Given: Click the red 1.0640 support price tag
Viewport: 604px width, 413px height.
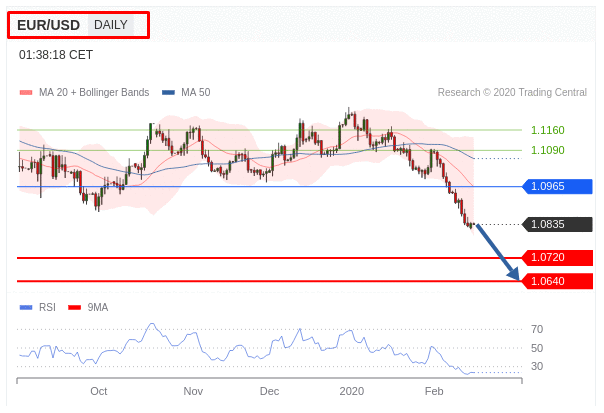Looking at the screenshot, I should [x=557, y=281].
